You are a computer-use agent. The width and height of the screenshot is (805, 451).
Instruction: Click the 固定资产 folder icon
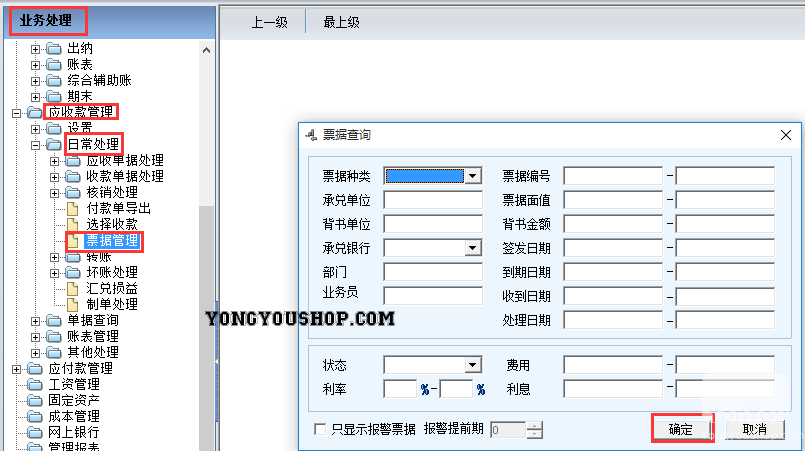tap(35, 401)
